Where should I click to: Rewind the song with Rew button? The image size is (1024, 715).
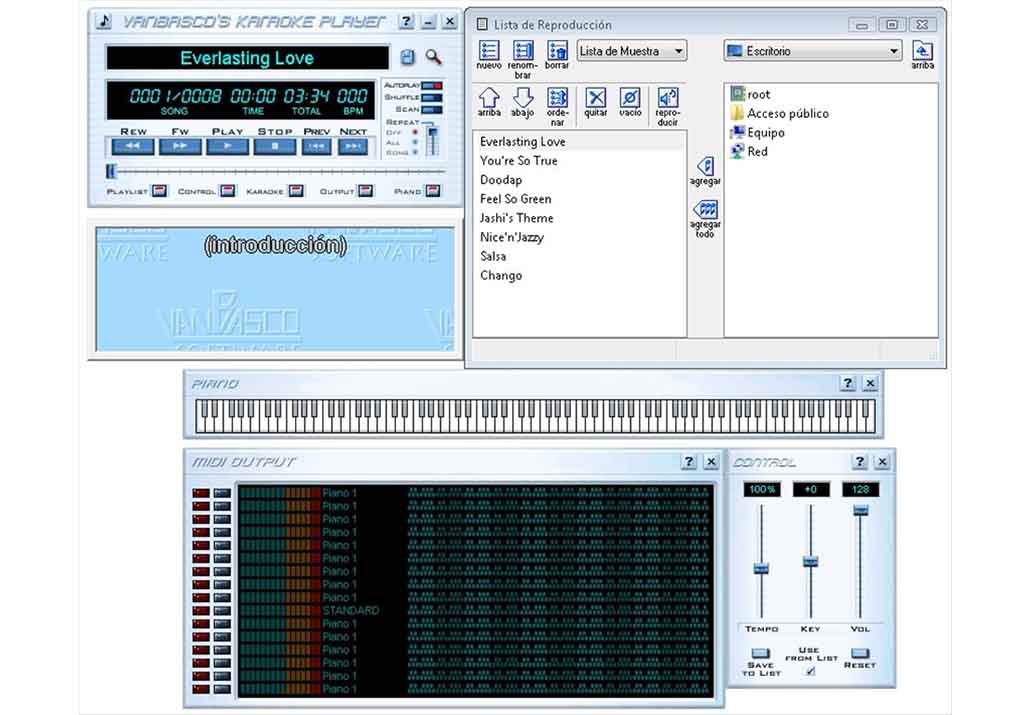[x=133, y=146]
